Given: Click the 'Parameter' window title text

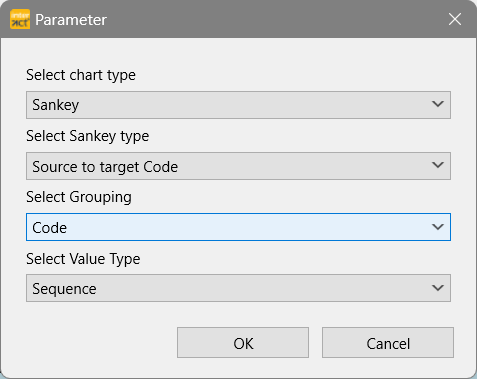Looking at the screenshot, I should [x=71, y=20].
